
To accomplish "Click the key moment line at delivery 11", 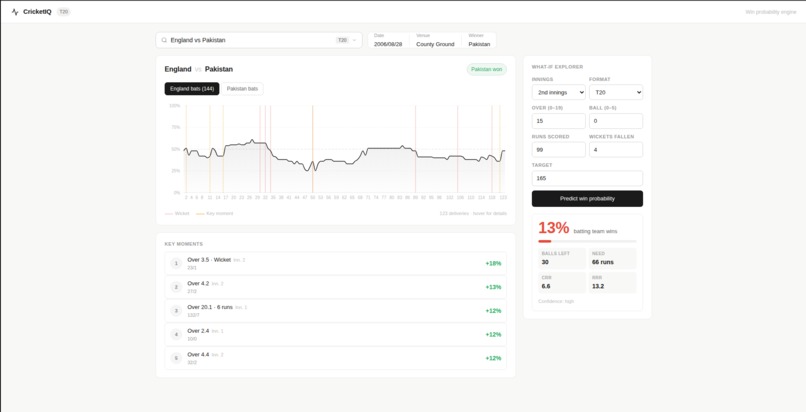I will point(210,149).
